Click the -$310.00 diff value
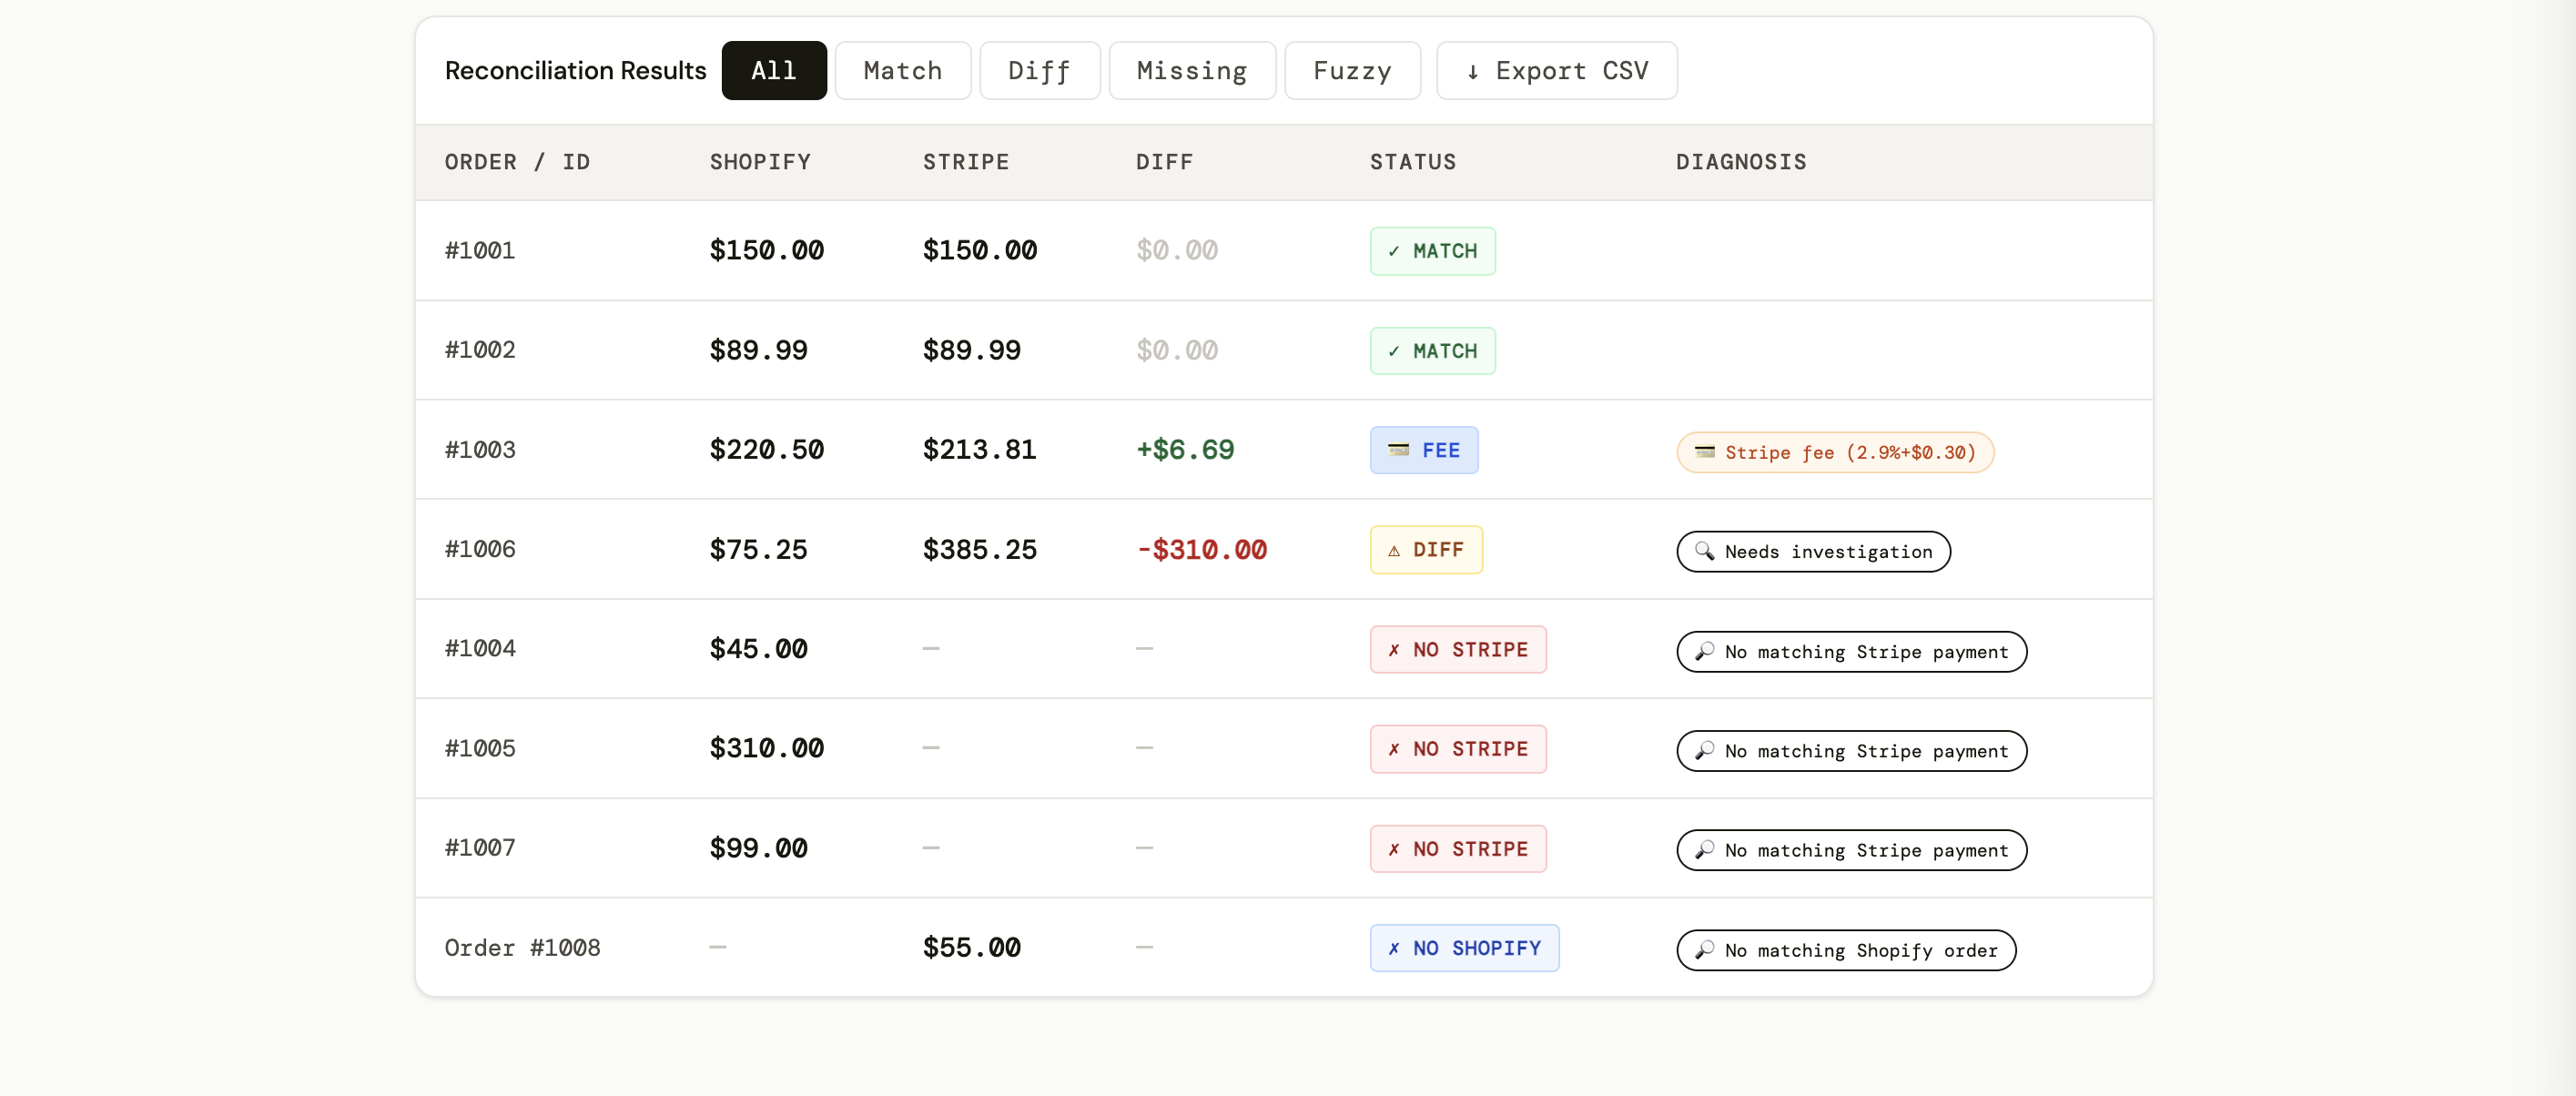 (1201, 549)
